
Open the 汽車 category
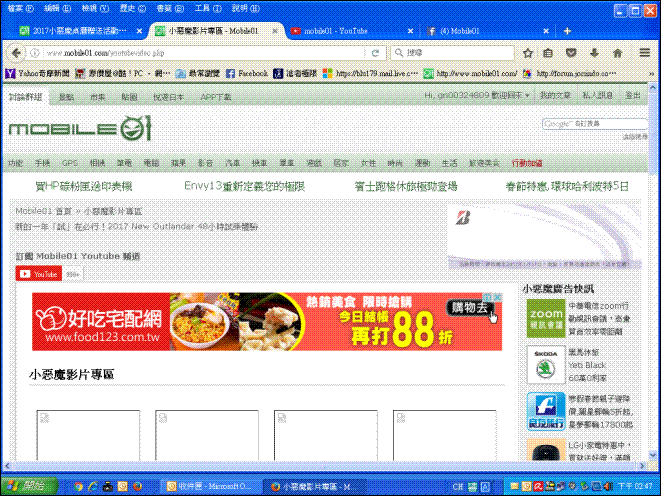click(232, 163)
